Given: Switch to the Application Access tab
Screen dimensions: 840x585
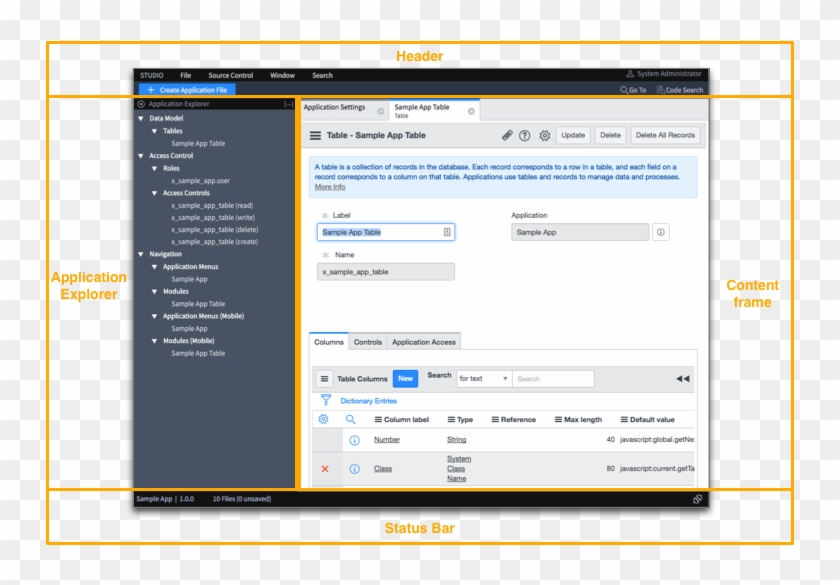Looking at the screenshot, I should [424, 342].
